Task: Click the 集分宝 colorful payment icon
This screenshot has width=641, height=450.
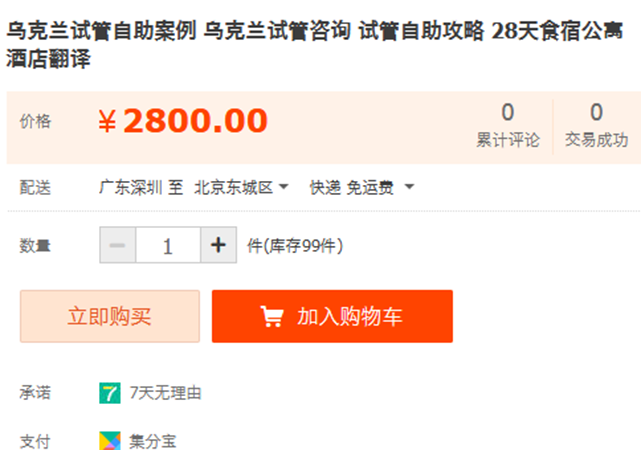Action: coord(110,441)
